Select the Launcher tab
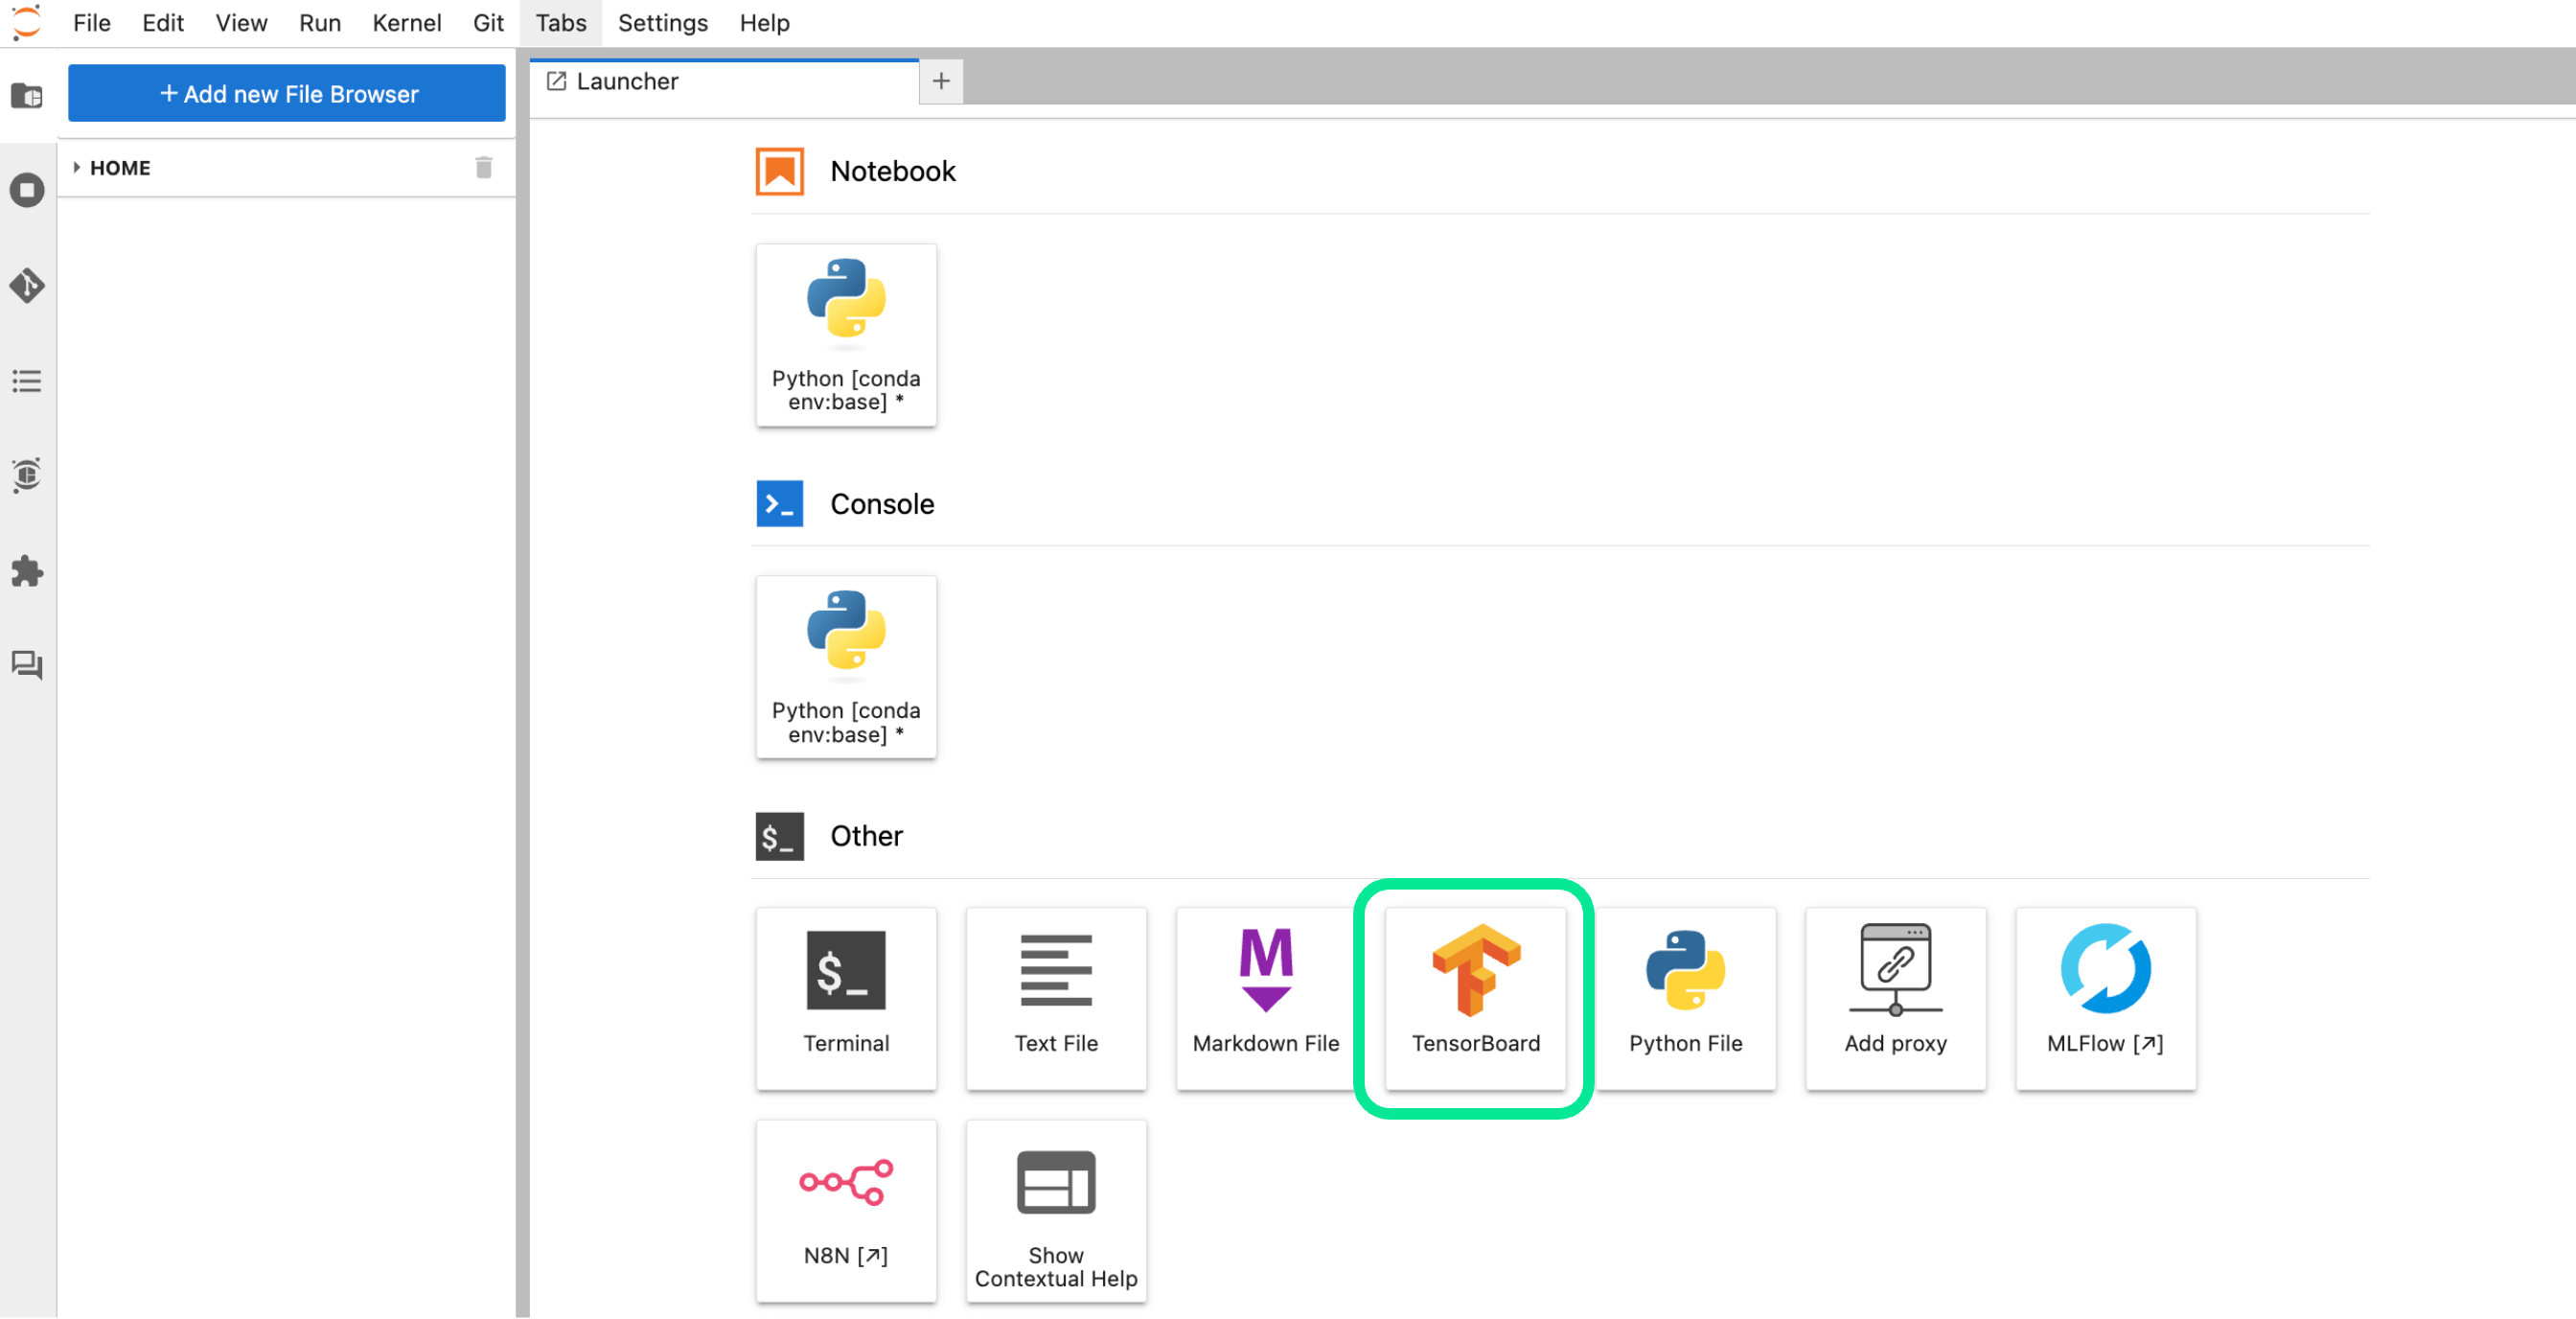This screenshot has height=1319, width=2576. 627,82
